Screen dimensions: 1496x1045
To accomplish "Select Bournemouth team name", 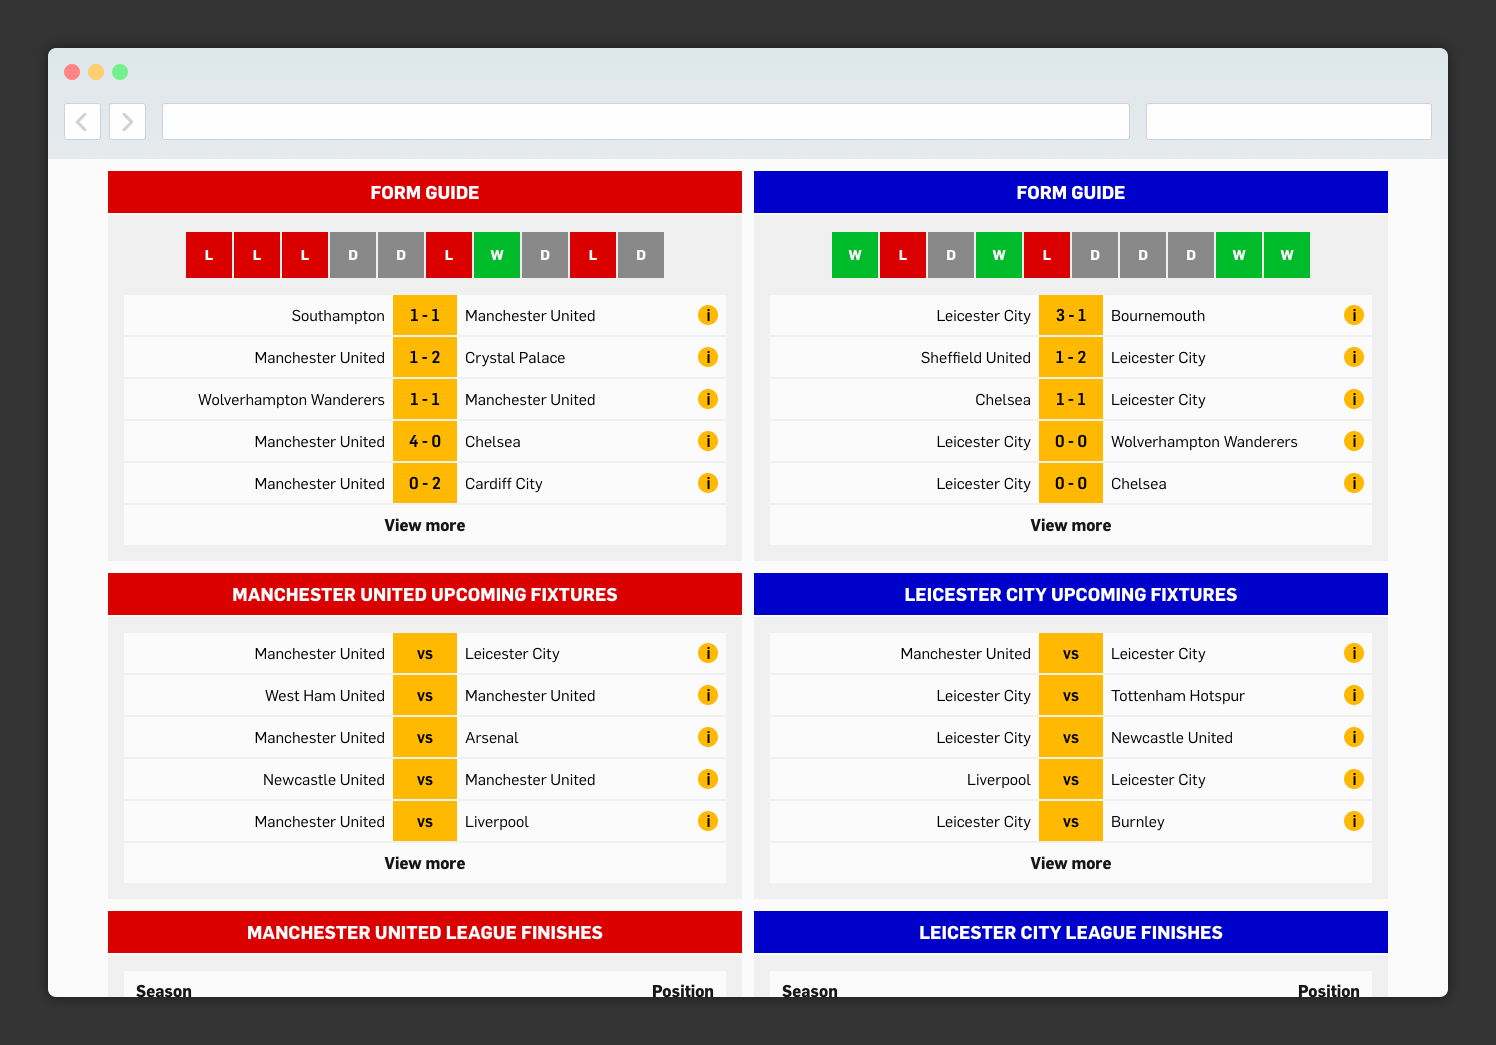I will point(1158,315).
